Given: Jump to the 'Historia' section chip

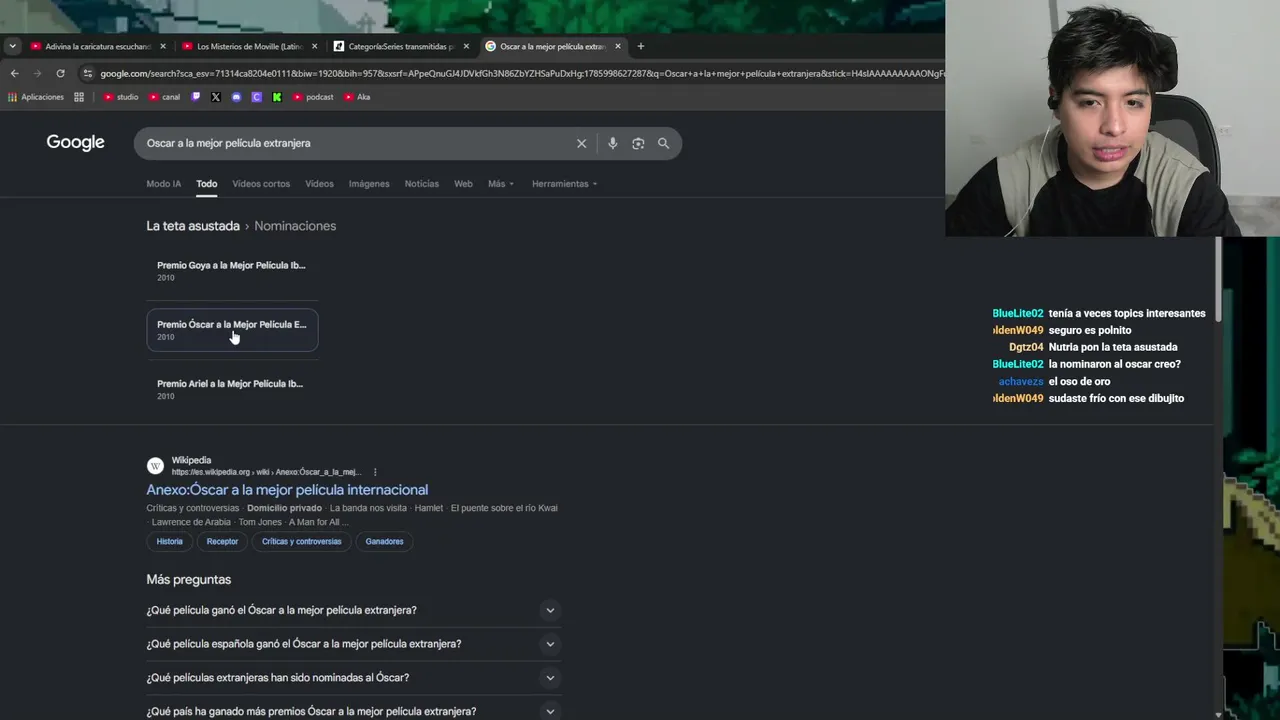Looking at the screenshot, I should (170, 542).
